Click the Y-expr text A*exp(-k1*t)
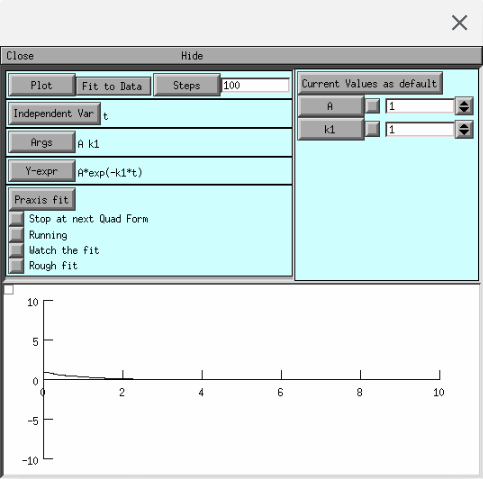483x479 pixels. click(x=110, y=173)
